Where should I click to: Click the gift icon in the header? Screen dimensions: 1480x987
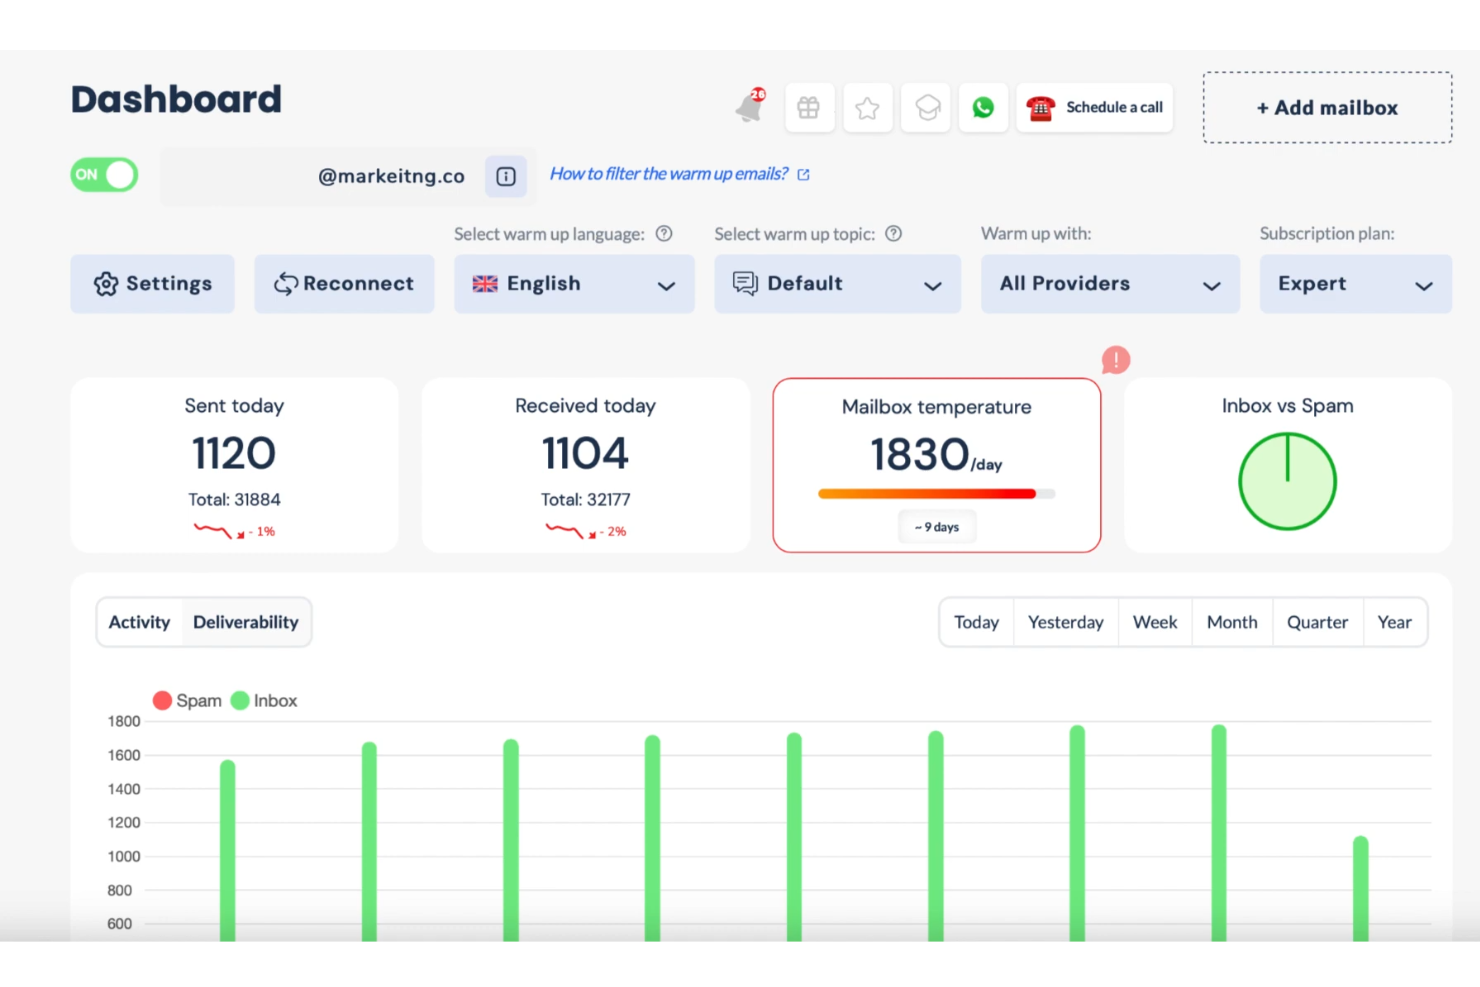click(x=809, y=108)
